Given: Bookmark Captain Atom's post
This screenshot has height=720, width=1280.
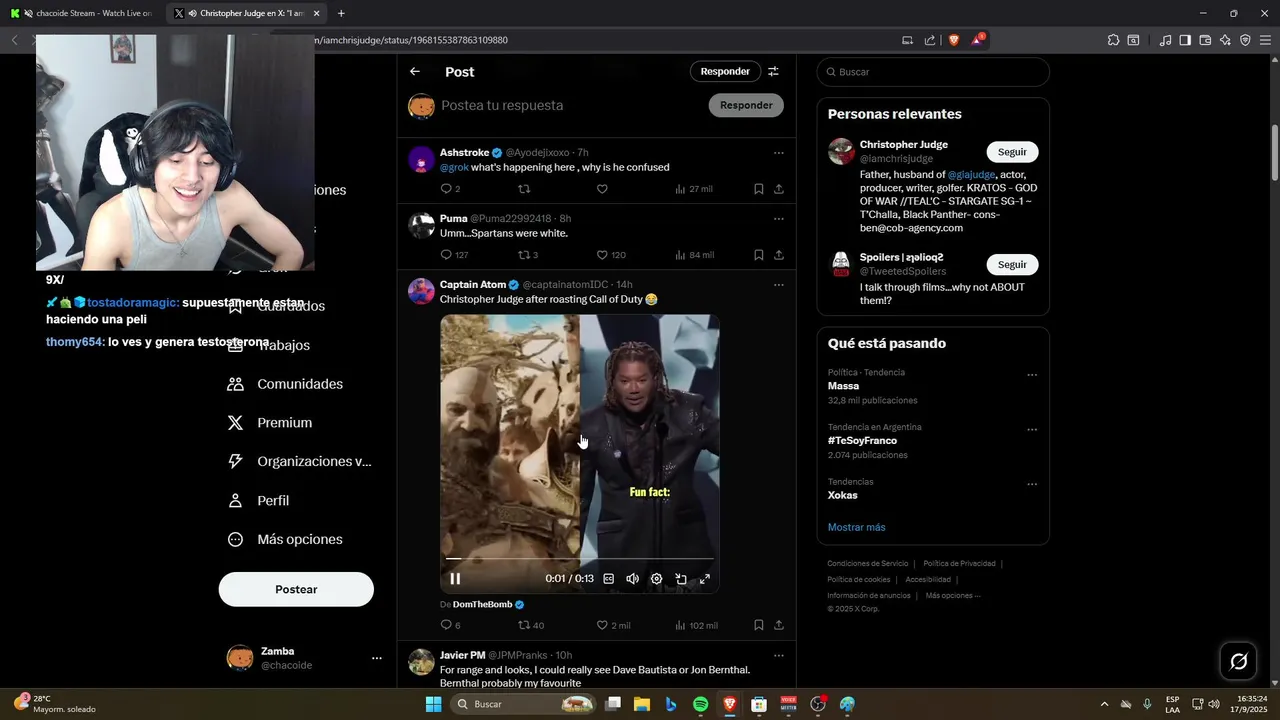Looking at the screenshot, I should point(759,625).
